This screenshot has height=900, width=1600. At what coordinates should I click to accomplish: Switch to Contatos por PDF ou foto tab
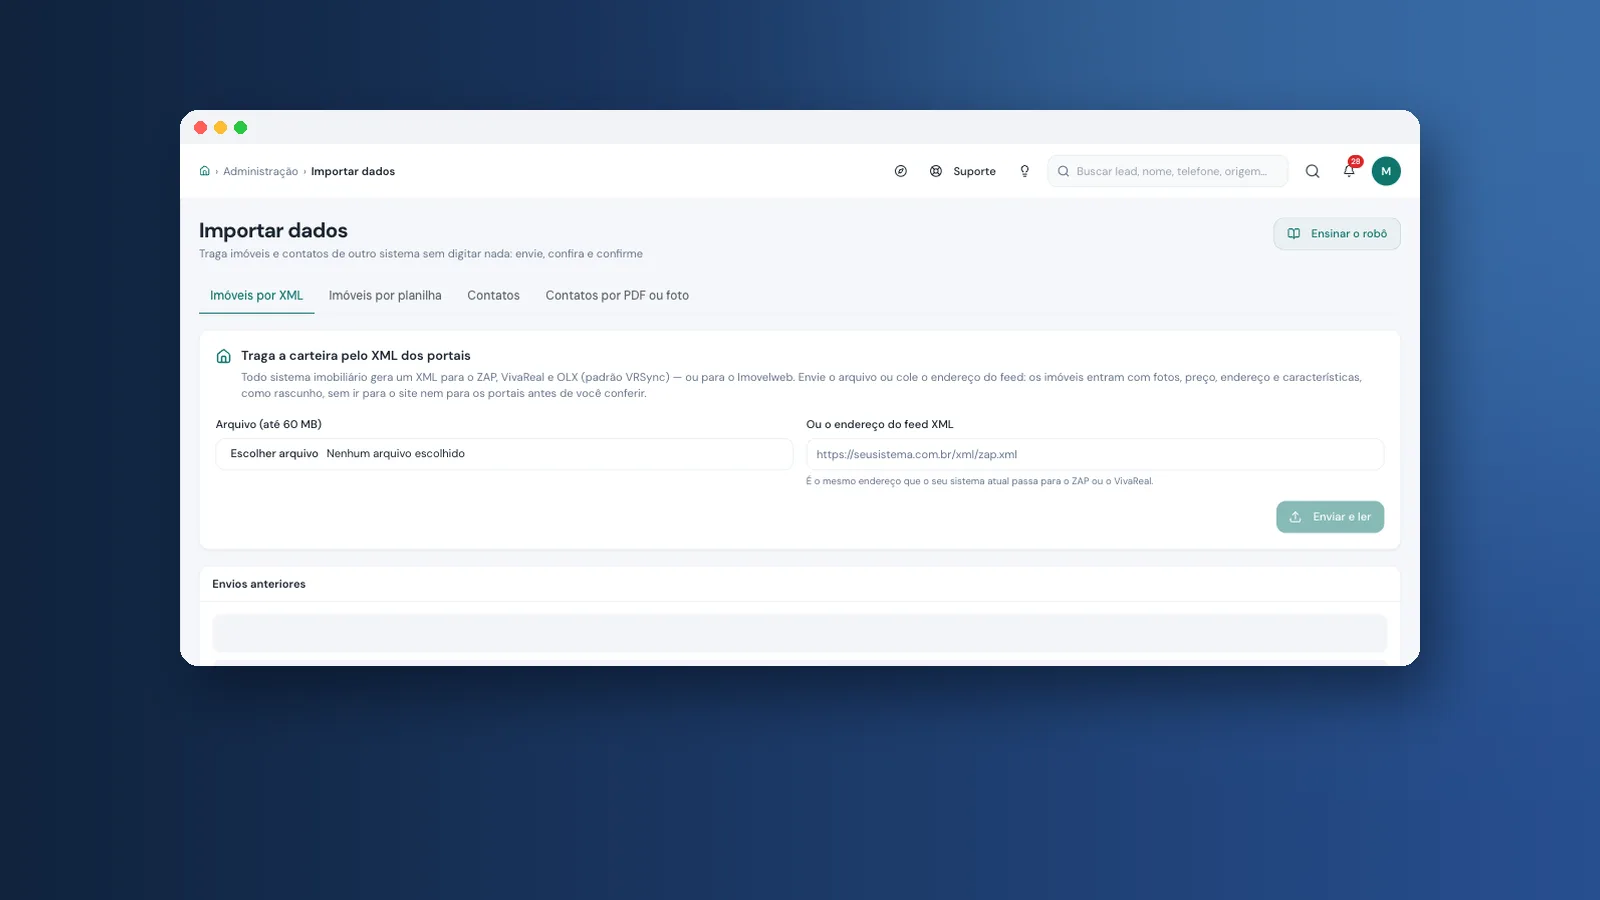pyautogui.click(x=617, y=296)
